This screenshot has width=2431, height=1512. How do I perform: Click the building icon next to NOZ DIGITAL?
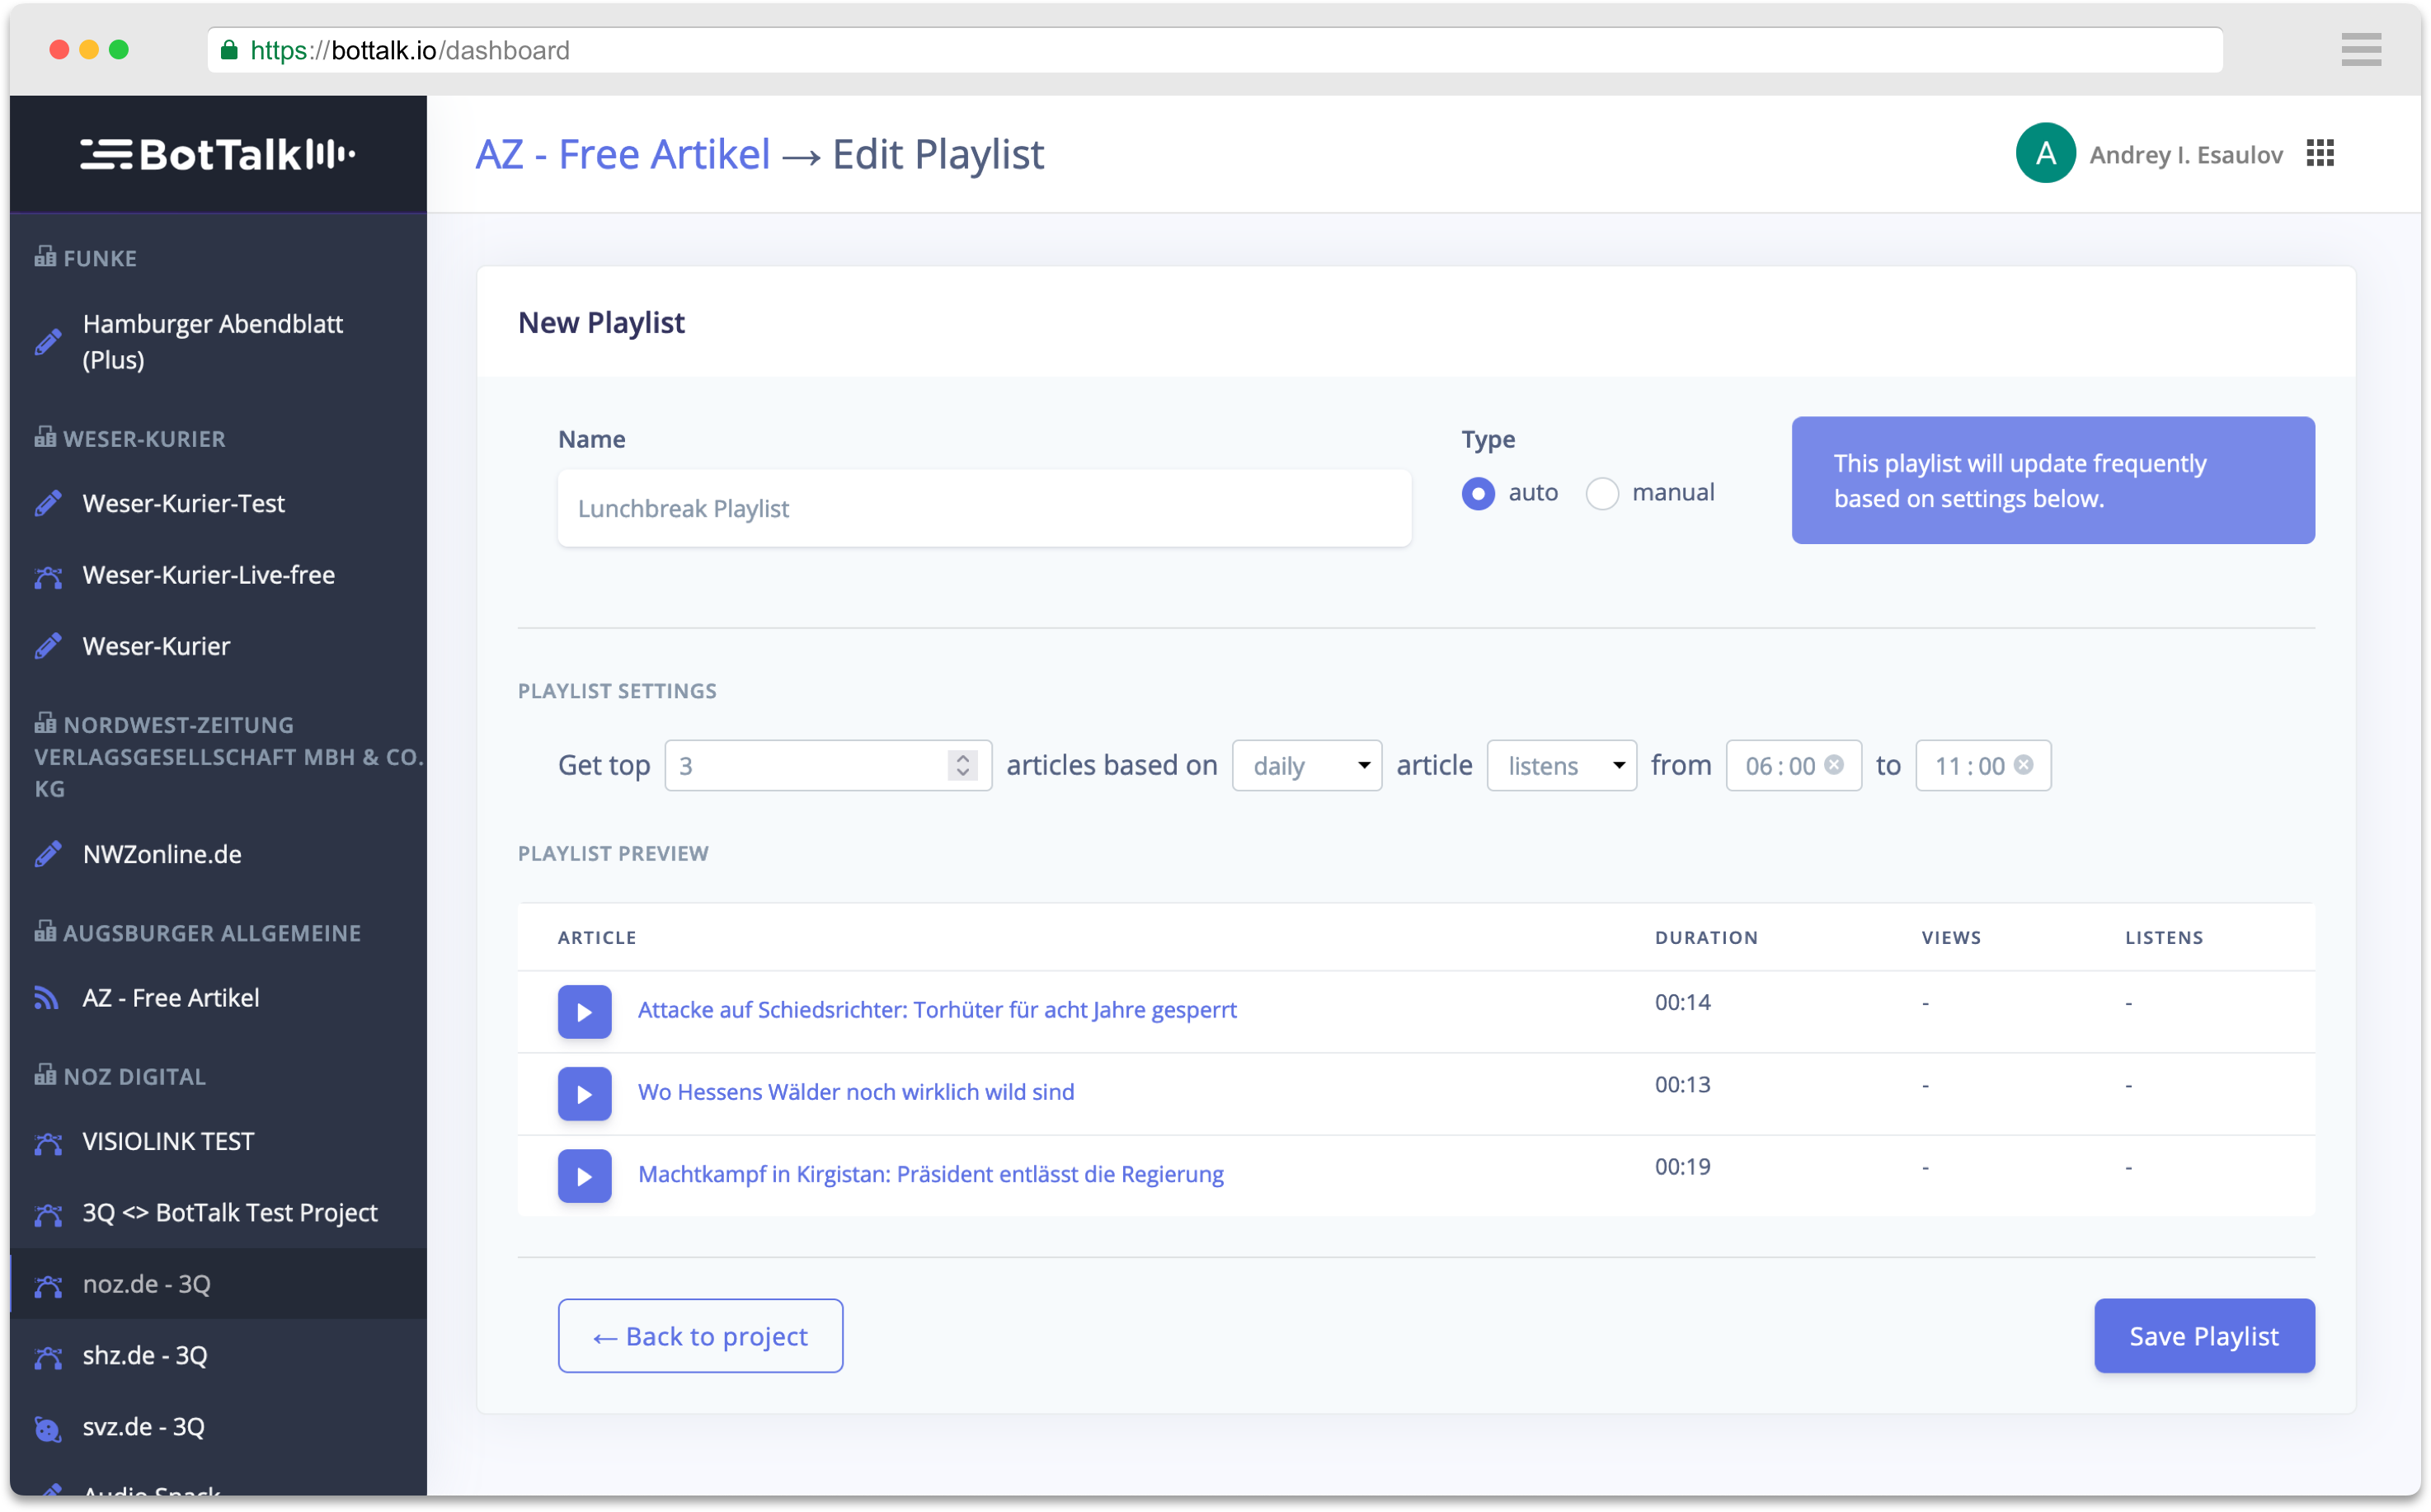(x=45, y=1075)
